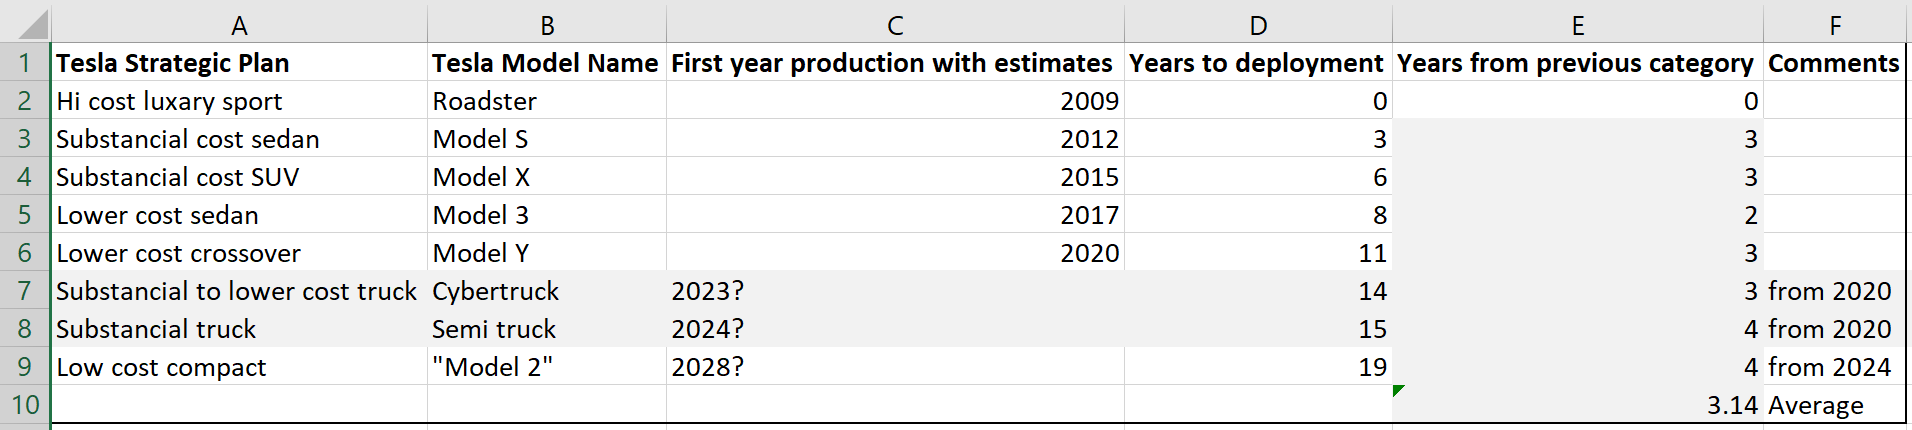Click the Average label cell
This screenshot has width=1912, height=430.
click(1835, 405)
